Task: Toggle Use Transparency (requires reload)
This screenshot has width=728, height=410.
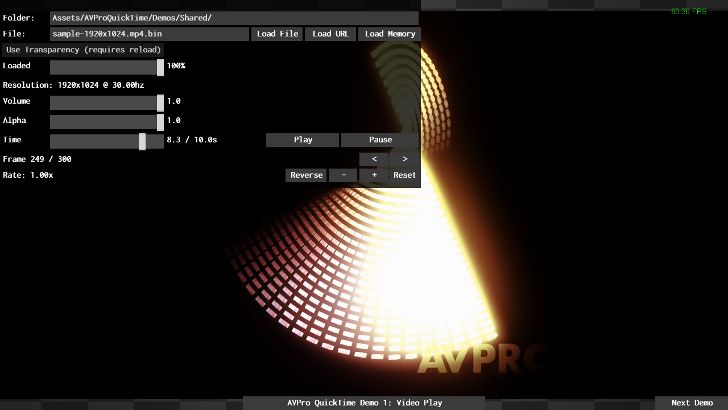Action: point(83,50)
